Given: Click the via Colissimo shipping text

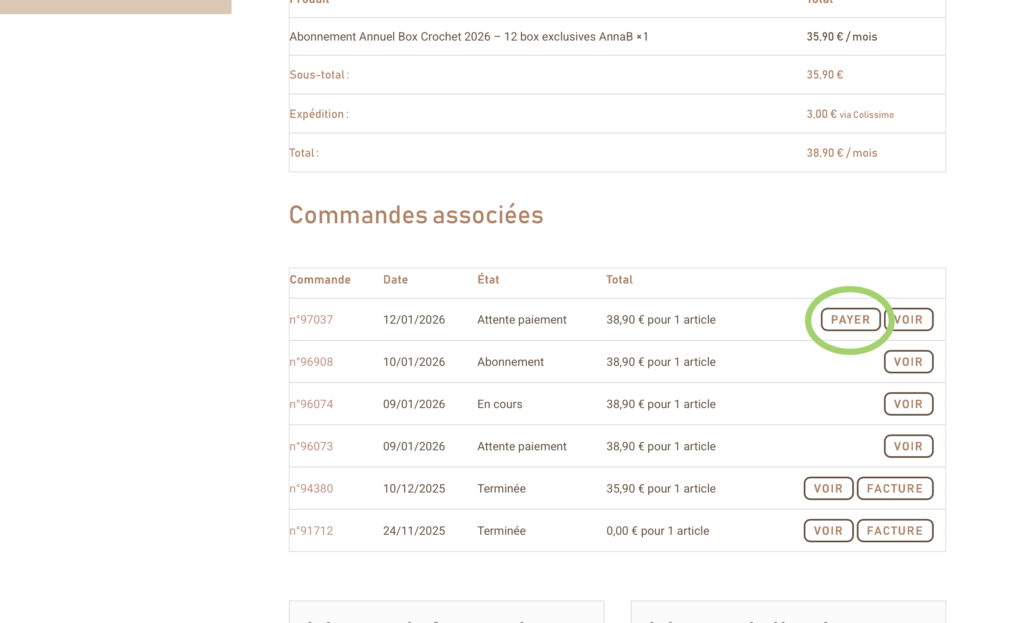Looking at the screenshot, I should [x=866, y=115].
